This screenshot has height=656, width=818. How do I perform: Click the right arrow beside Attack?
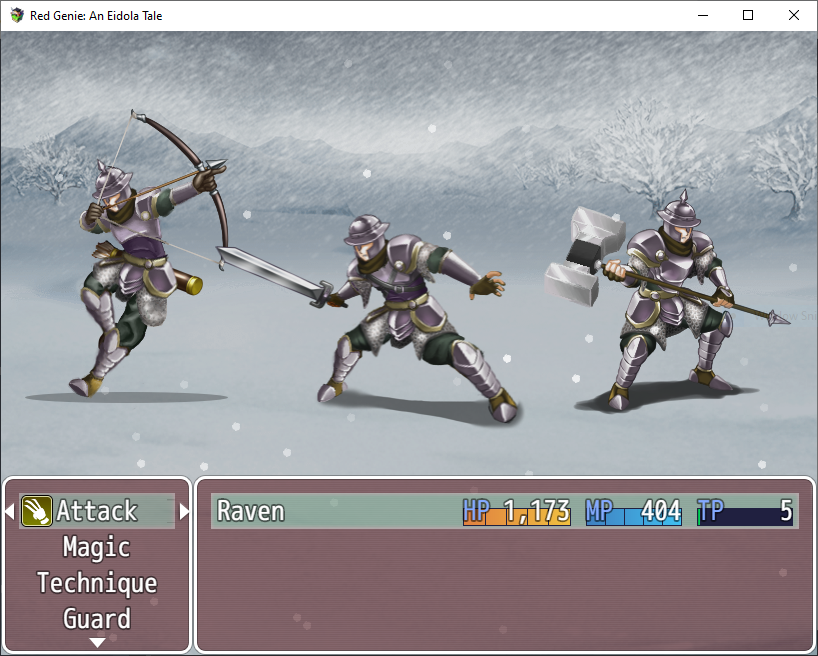point(184,511)
